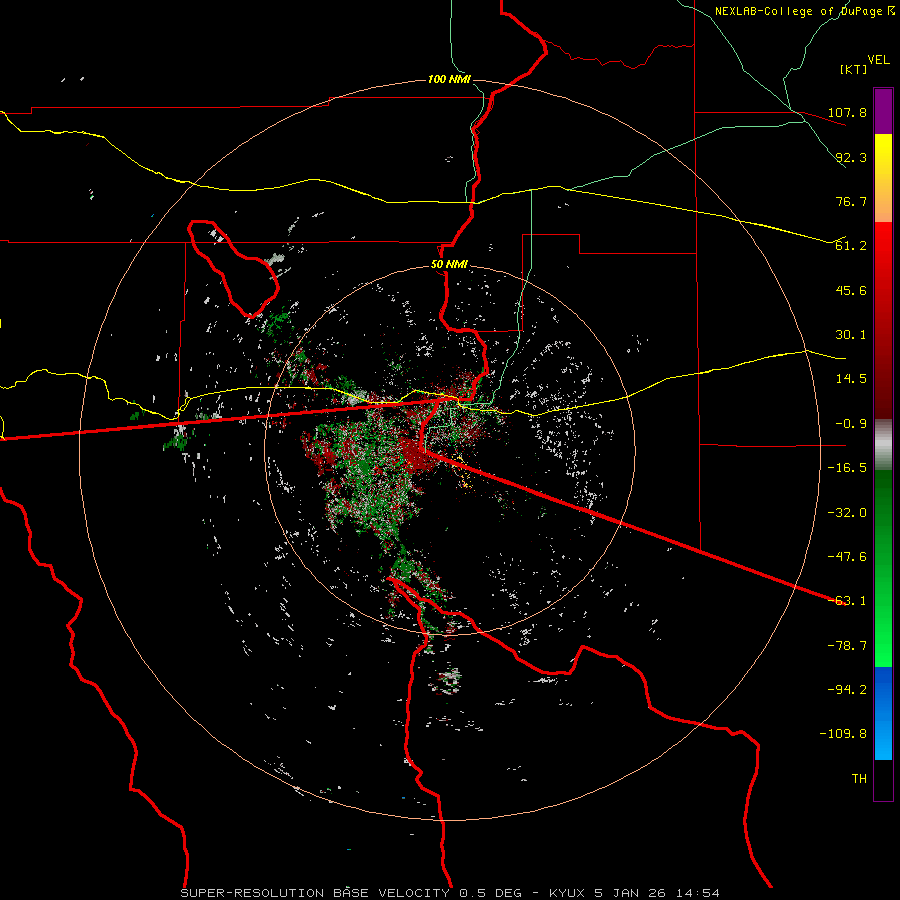This screenshot has height=900, width=900.
Task: Select the 107.8 velocity scale value
Action: click(847, 112)
